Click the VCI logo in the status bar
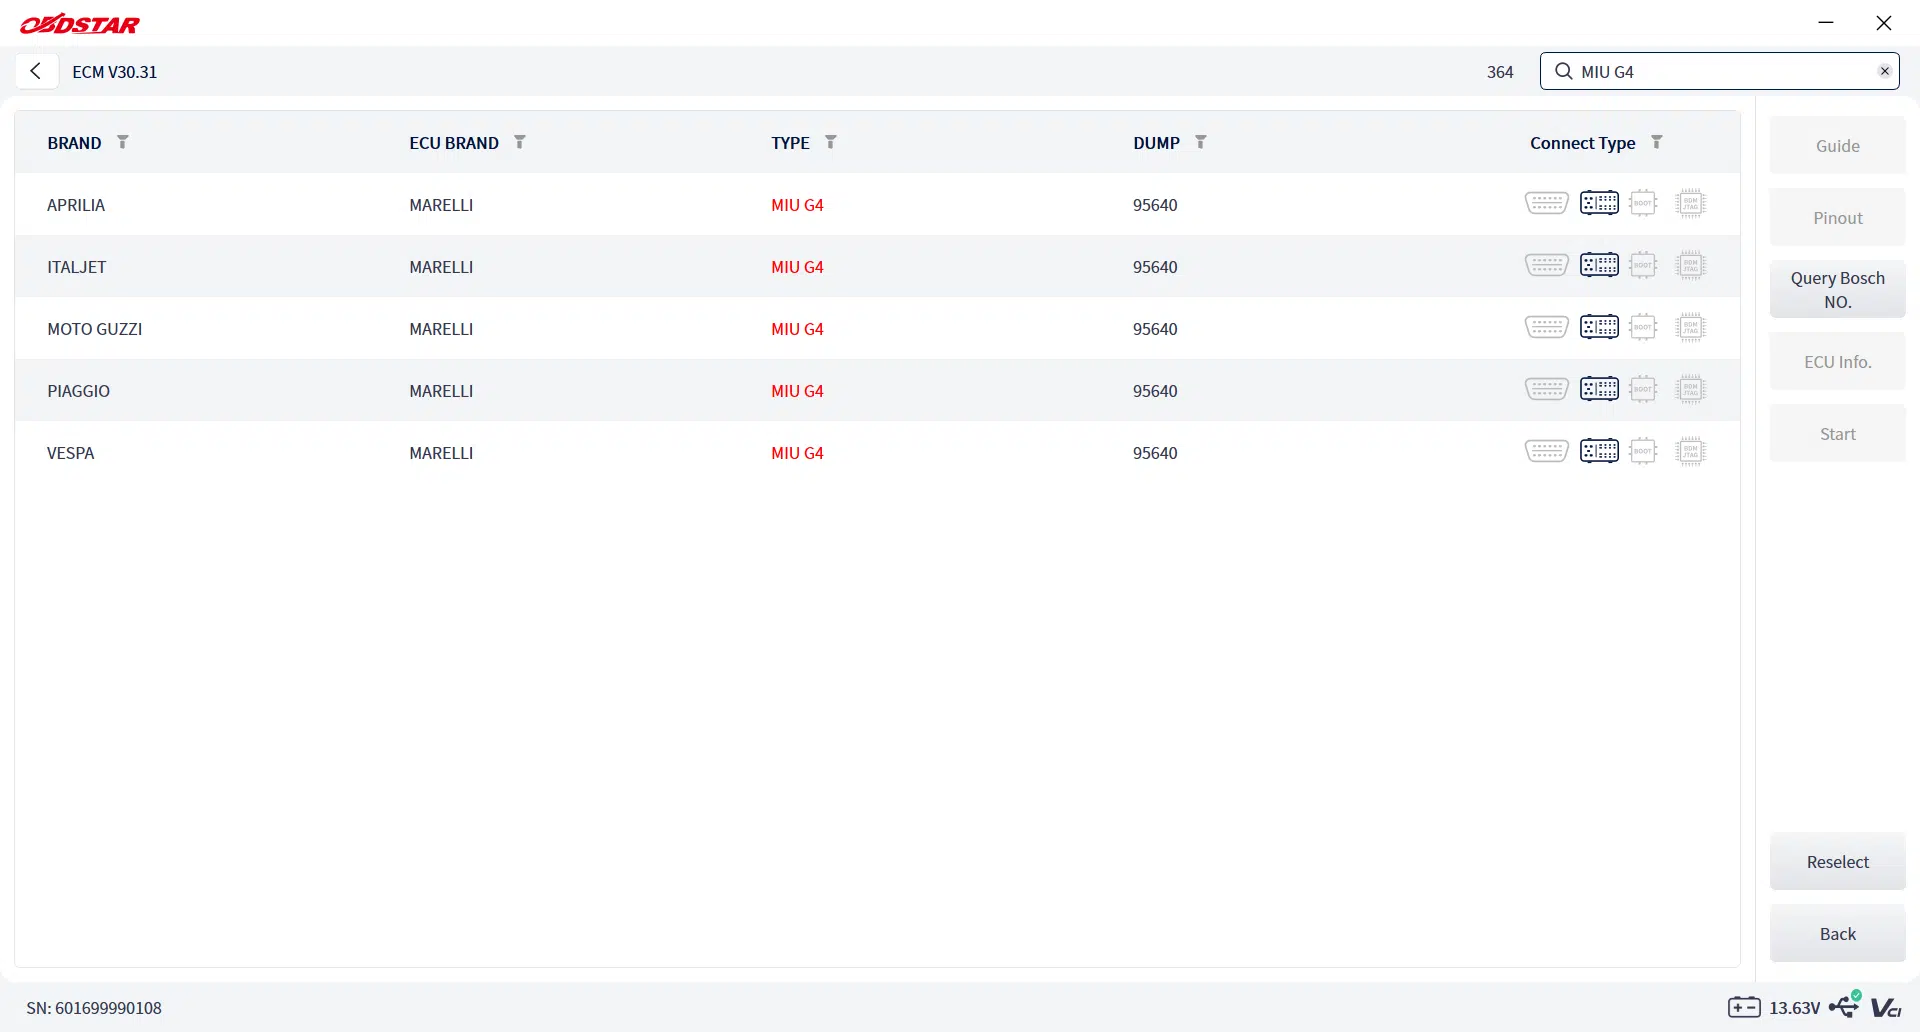The height and width of the screenshot is (1032, 1920). click(x=1886, y=1008)
